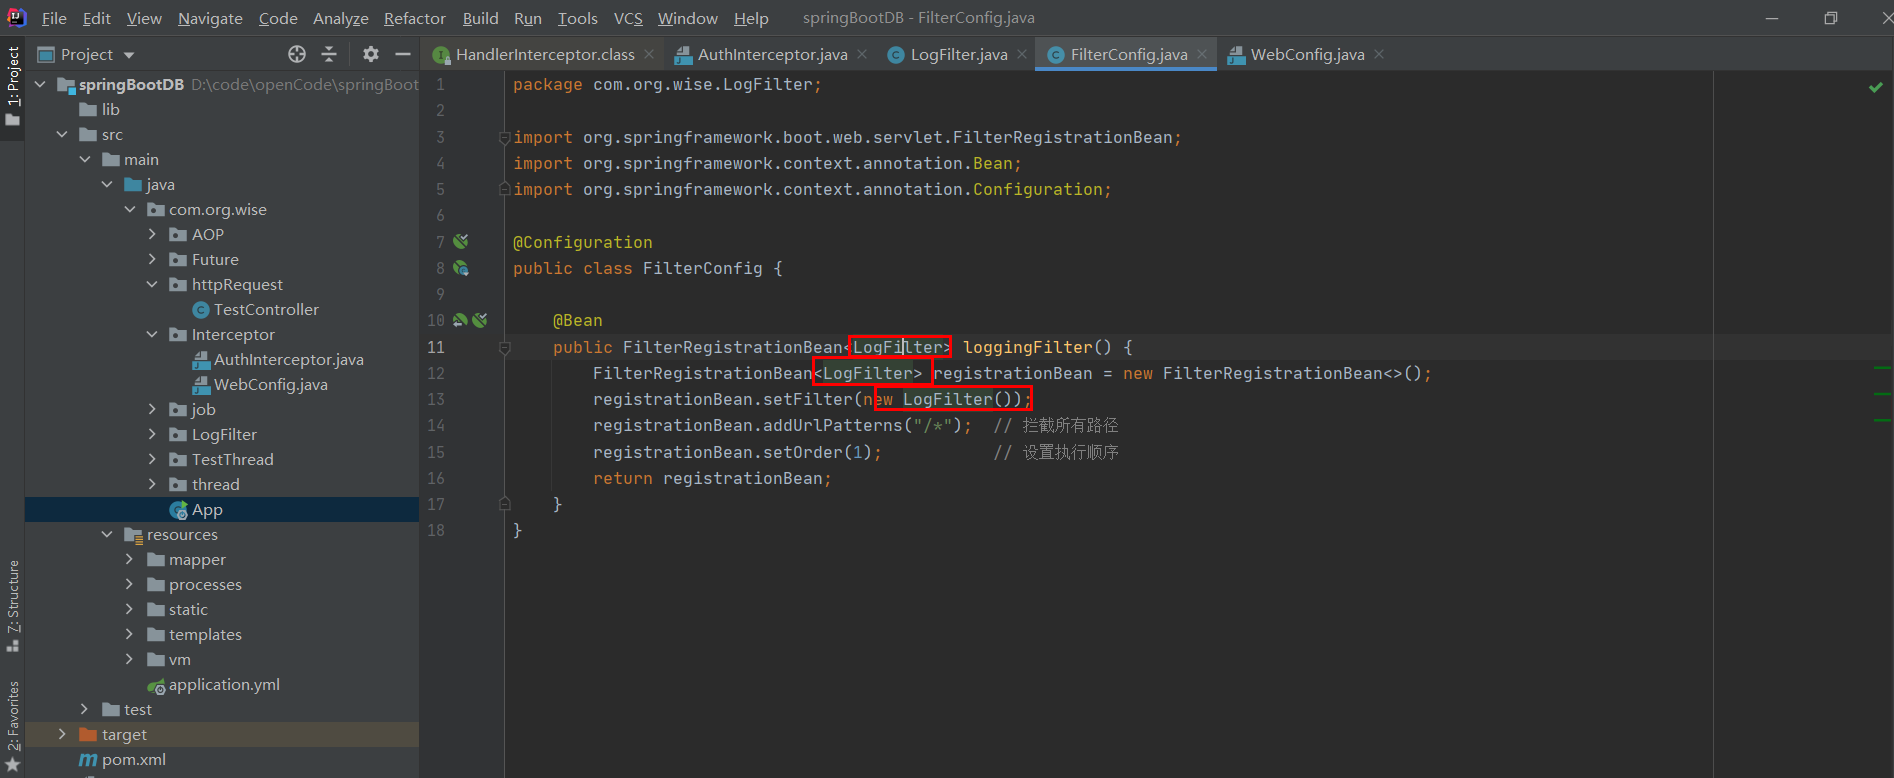Expand the LogFilter package

pos(152,434)
